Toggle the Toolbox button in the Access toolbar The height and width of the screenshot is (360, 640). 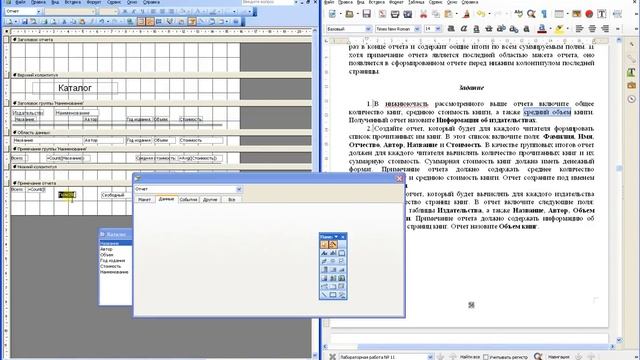click(x=149, y=22)
